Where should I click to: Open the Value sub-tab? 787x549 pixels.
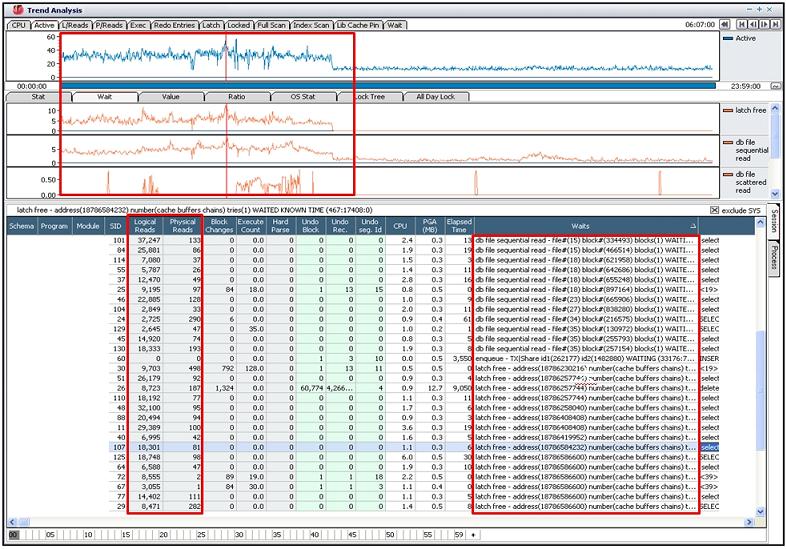coord(171,97)
